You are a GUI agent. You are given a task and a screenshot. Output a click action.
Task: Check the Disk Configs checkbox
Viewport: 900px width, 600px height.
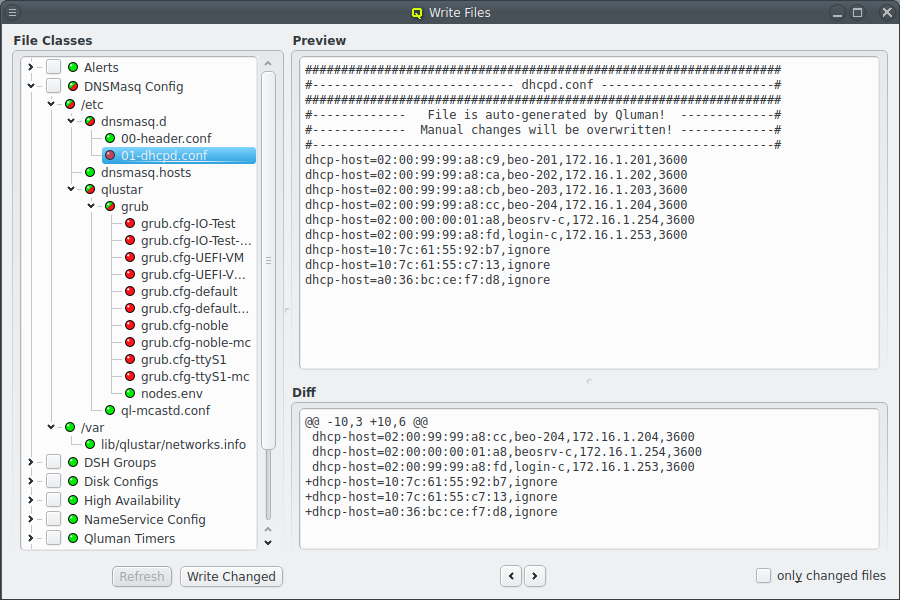(x=53, y=481)
